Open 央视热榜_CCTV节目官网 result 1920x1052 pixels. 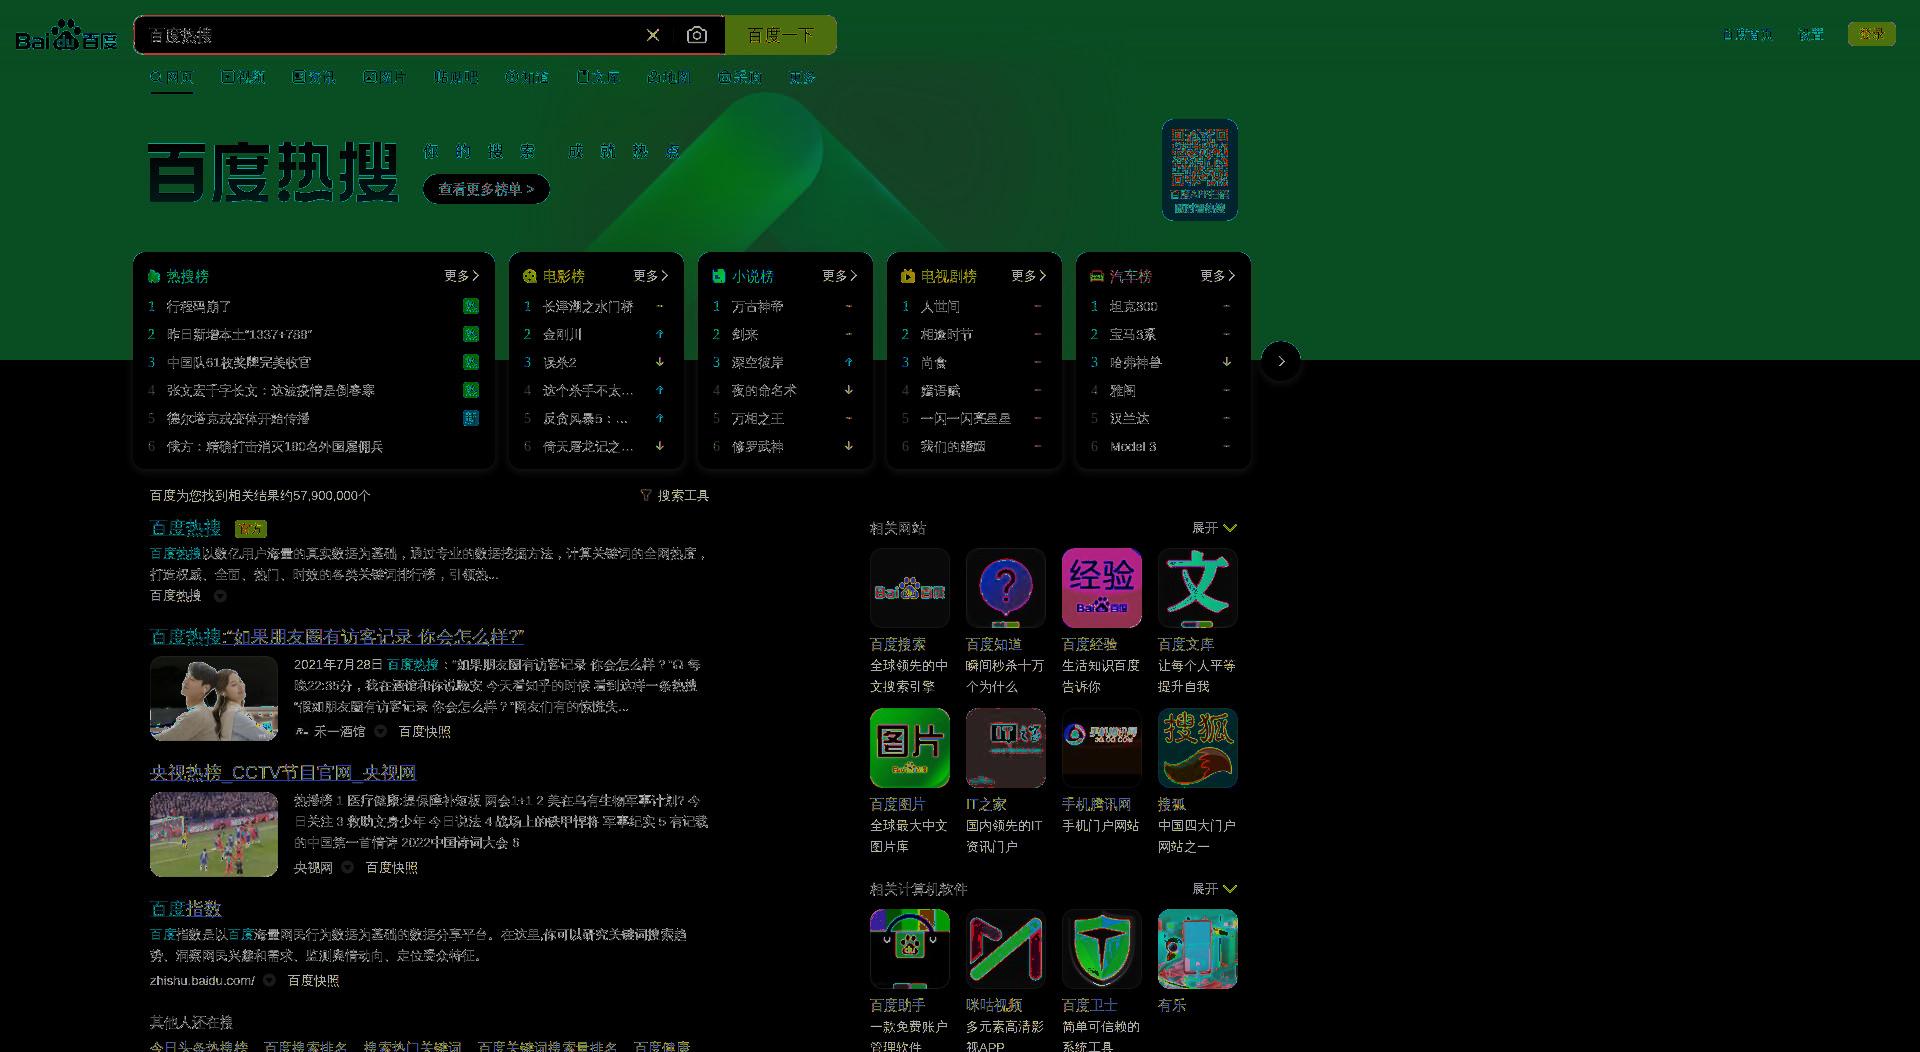(x=283, y=772)
